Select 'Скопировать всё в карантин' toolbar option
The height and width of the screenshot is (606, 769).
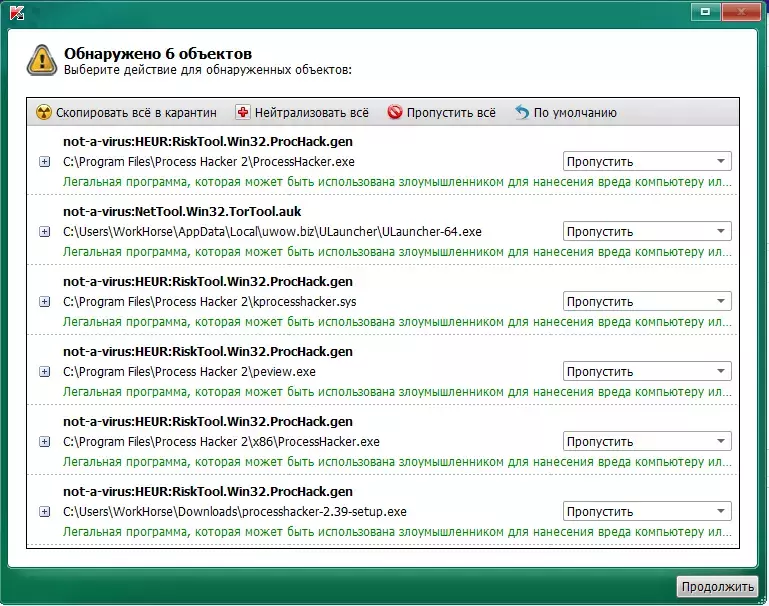tap(127, 112)
